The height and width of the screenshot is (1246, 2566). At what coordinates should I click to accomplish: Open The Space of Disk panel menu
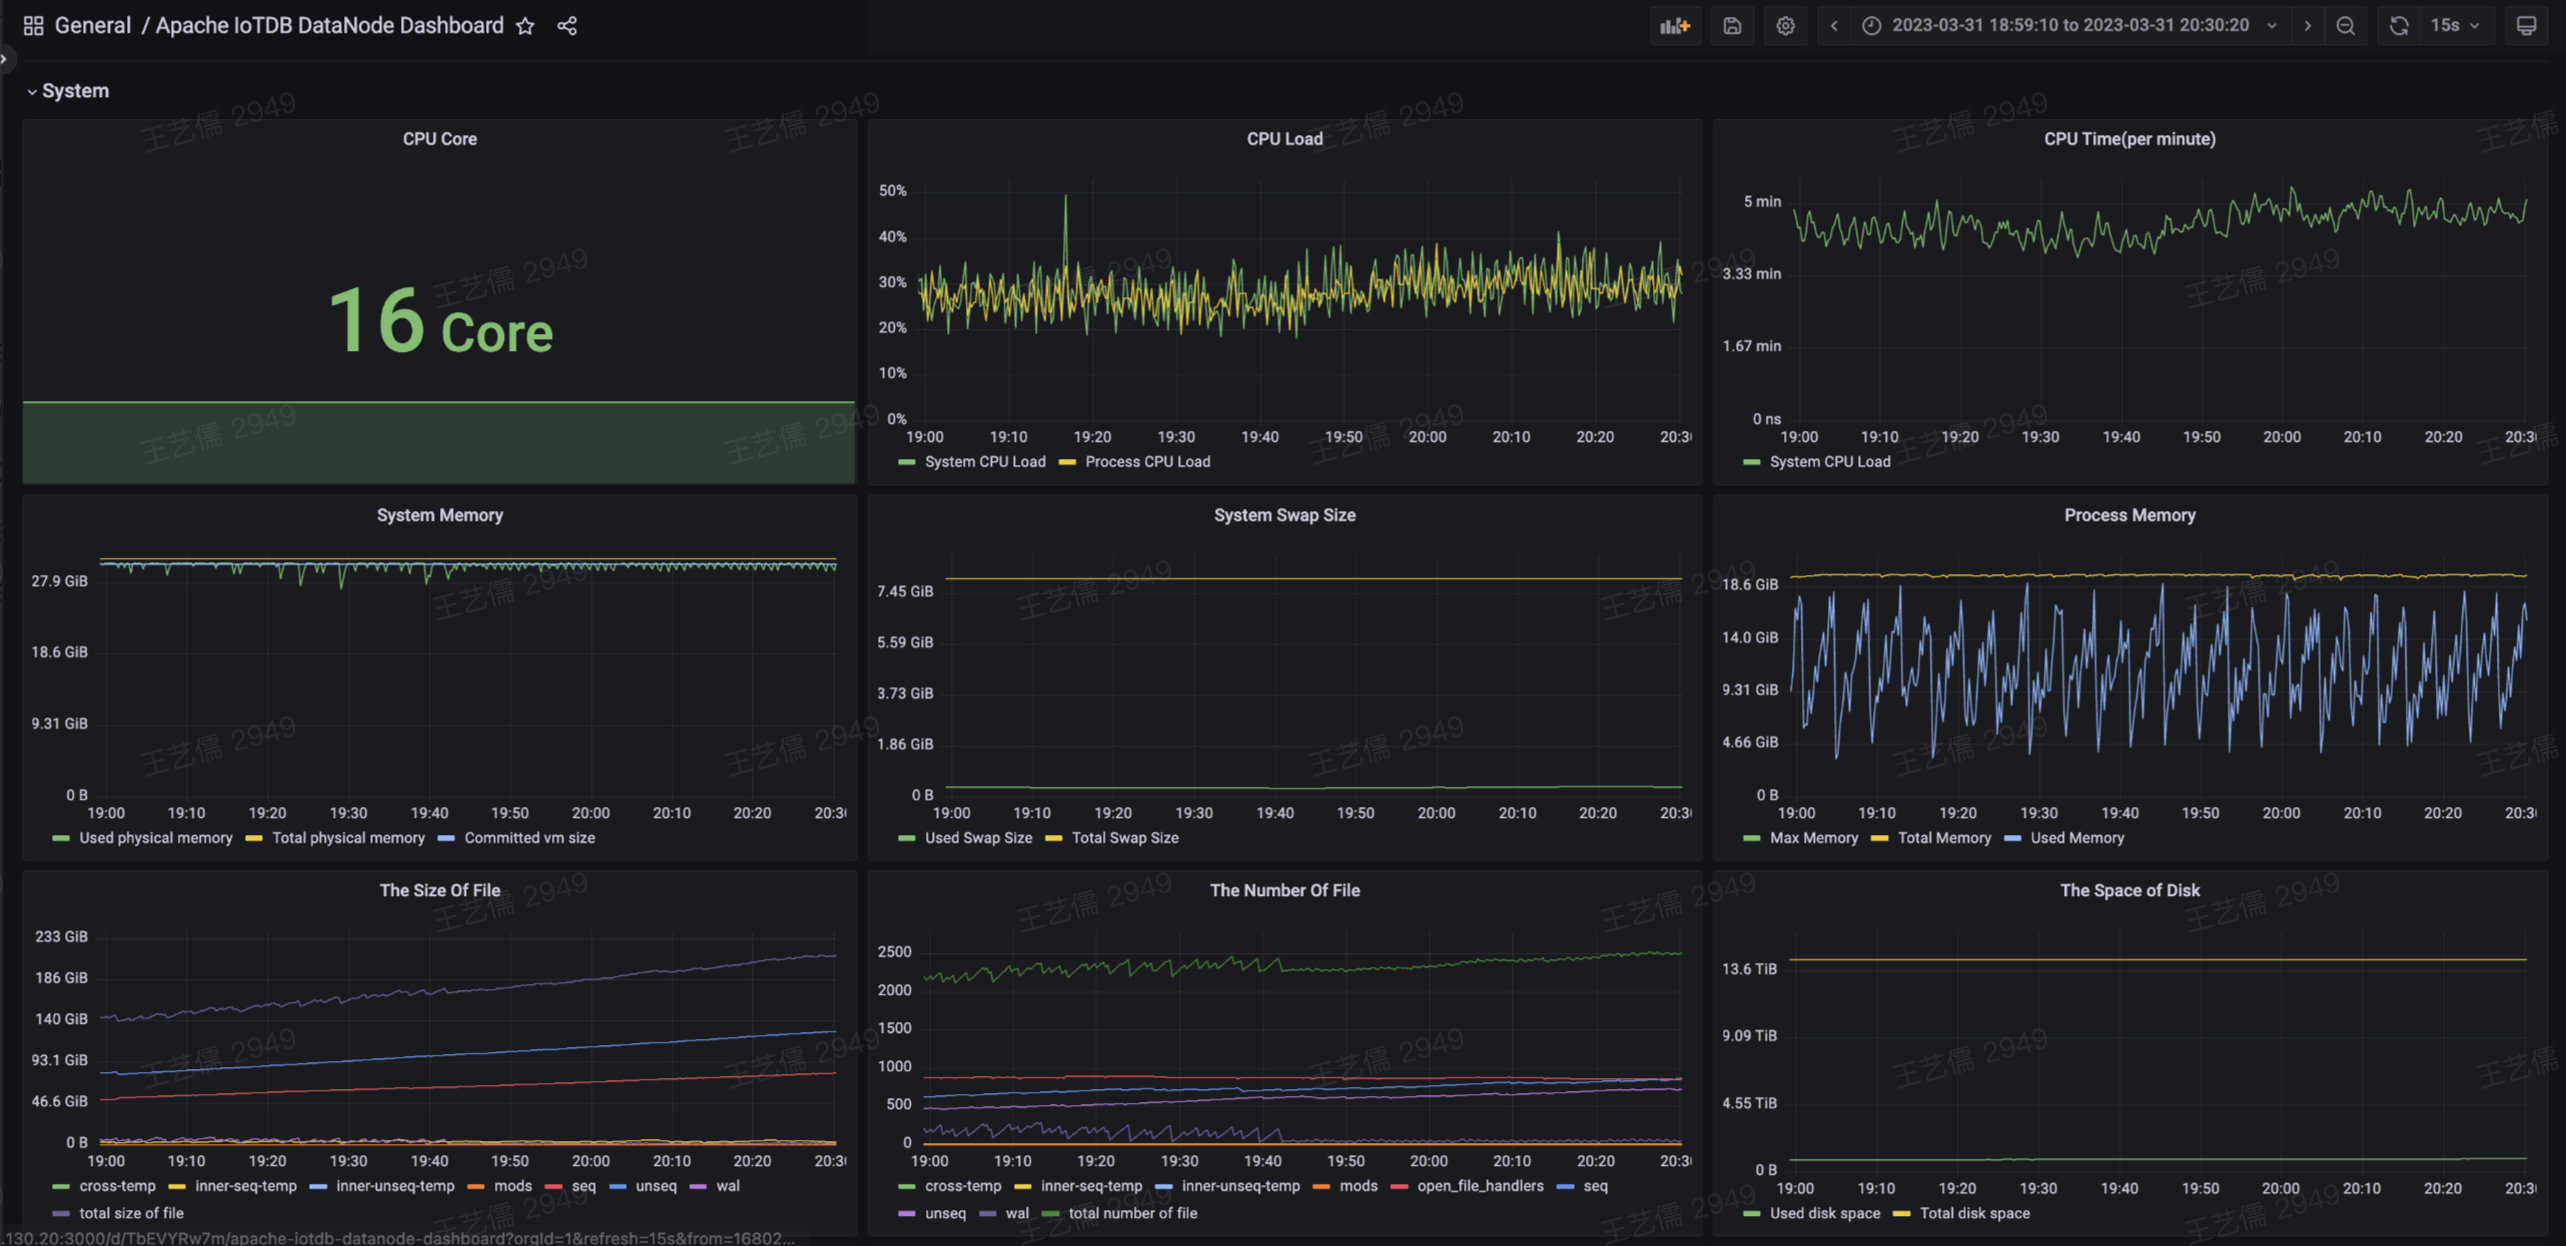pos(2129,890)
